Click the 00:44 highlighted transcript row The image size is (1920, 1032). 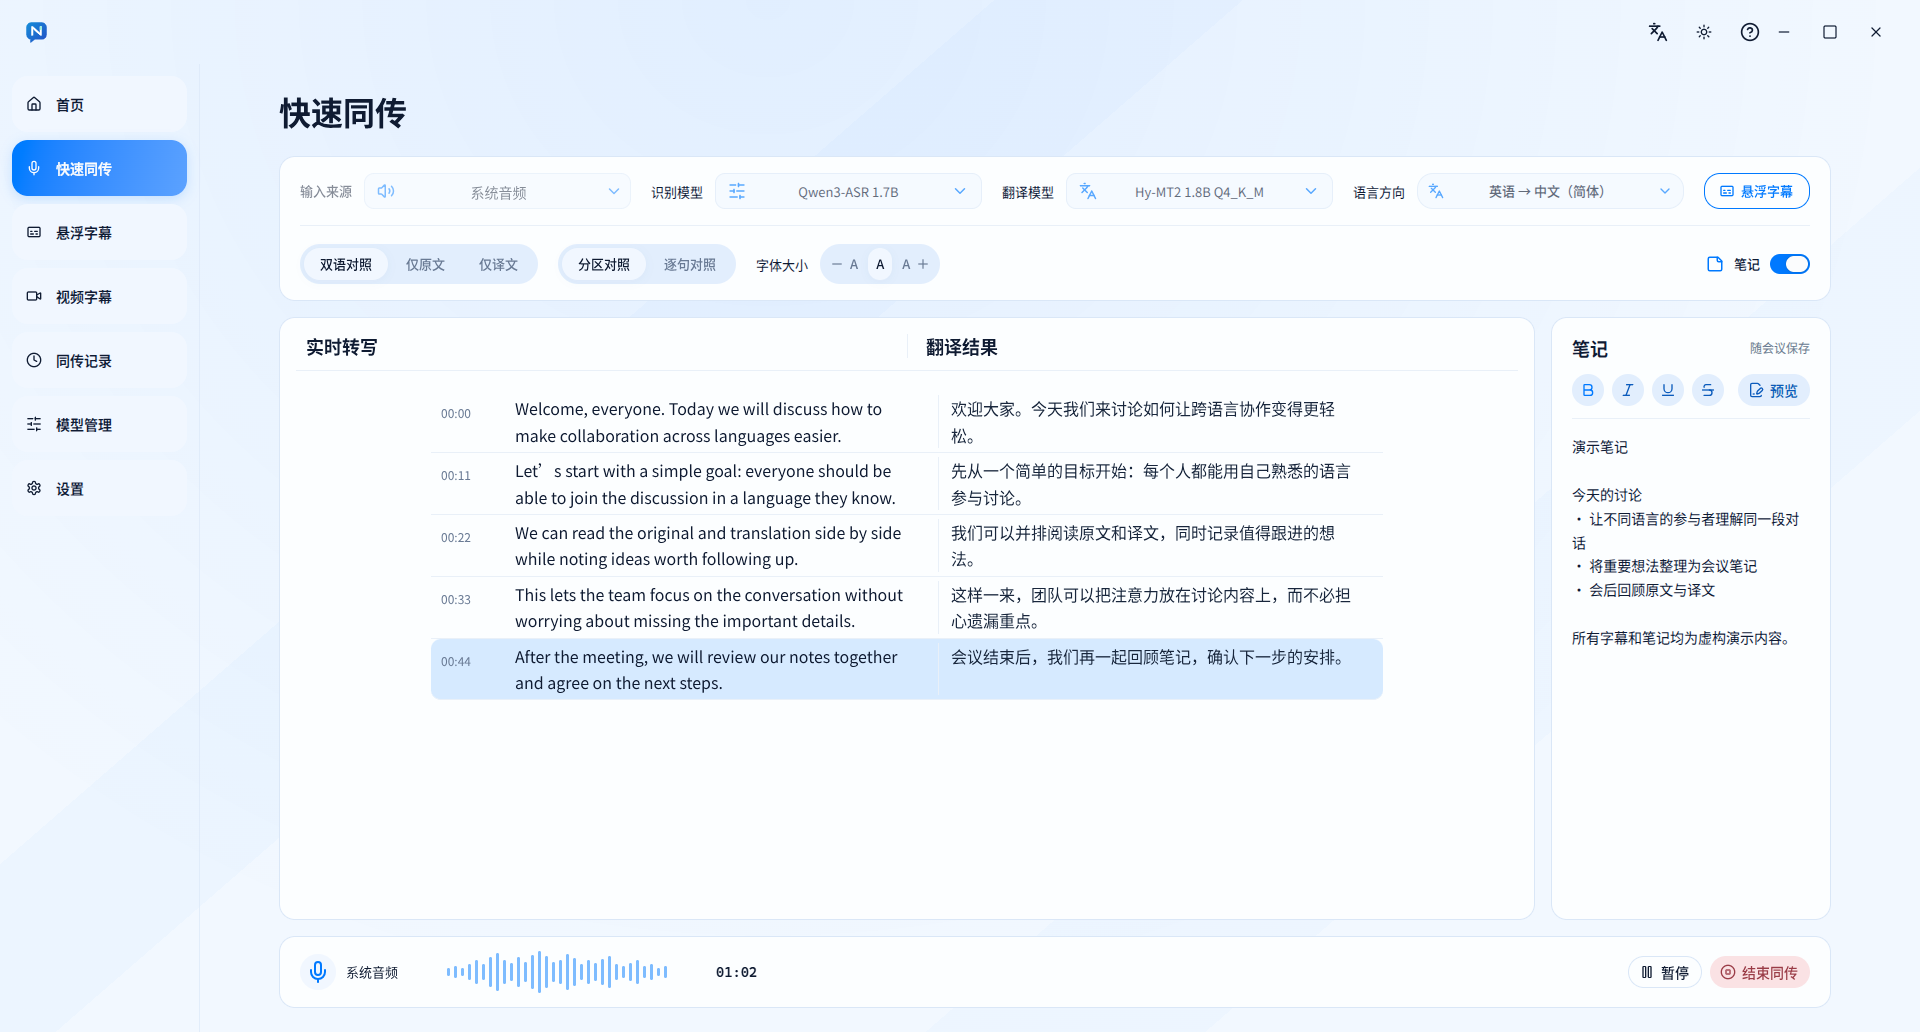(x=907, y=669)
